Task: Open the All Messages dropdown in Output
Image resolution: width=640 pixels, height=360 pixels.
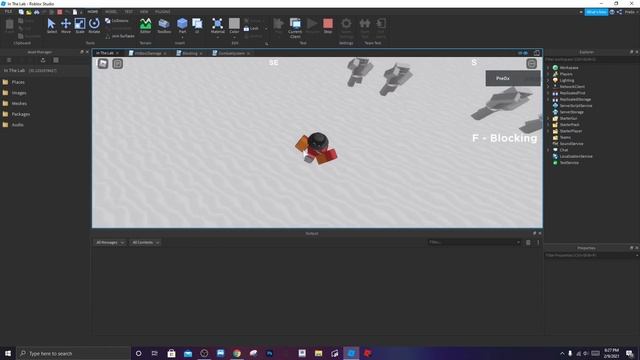Action: [109, 242]
